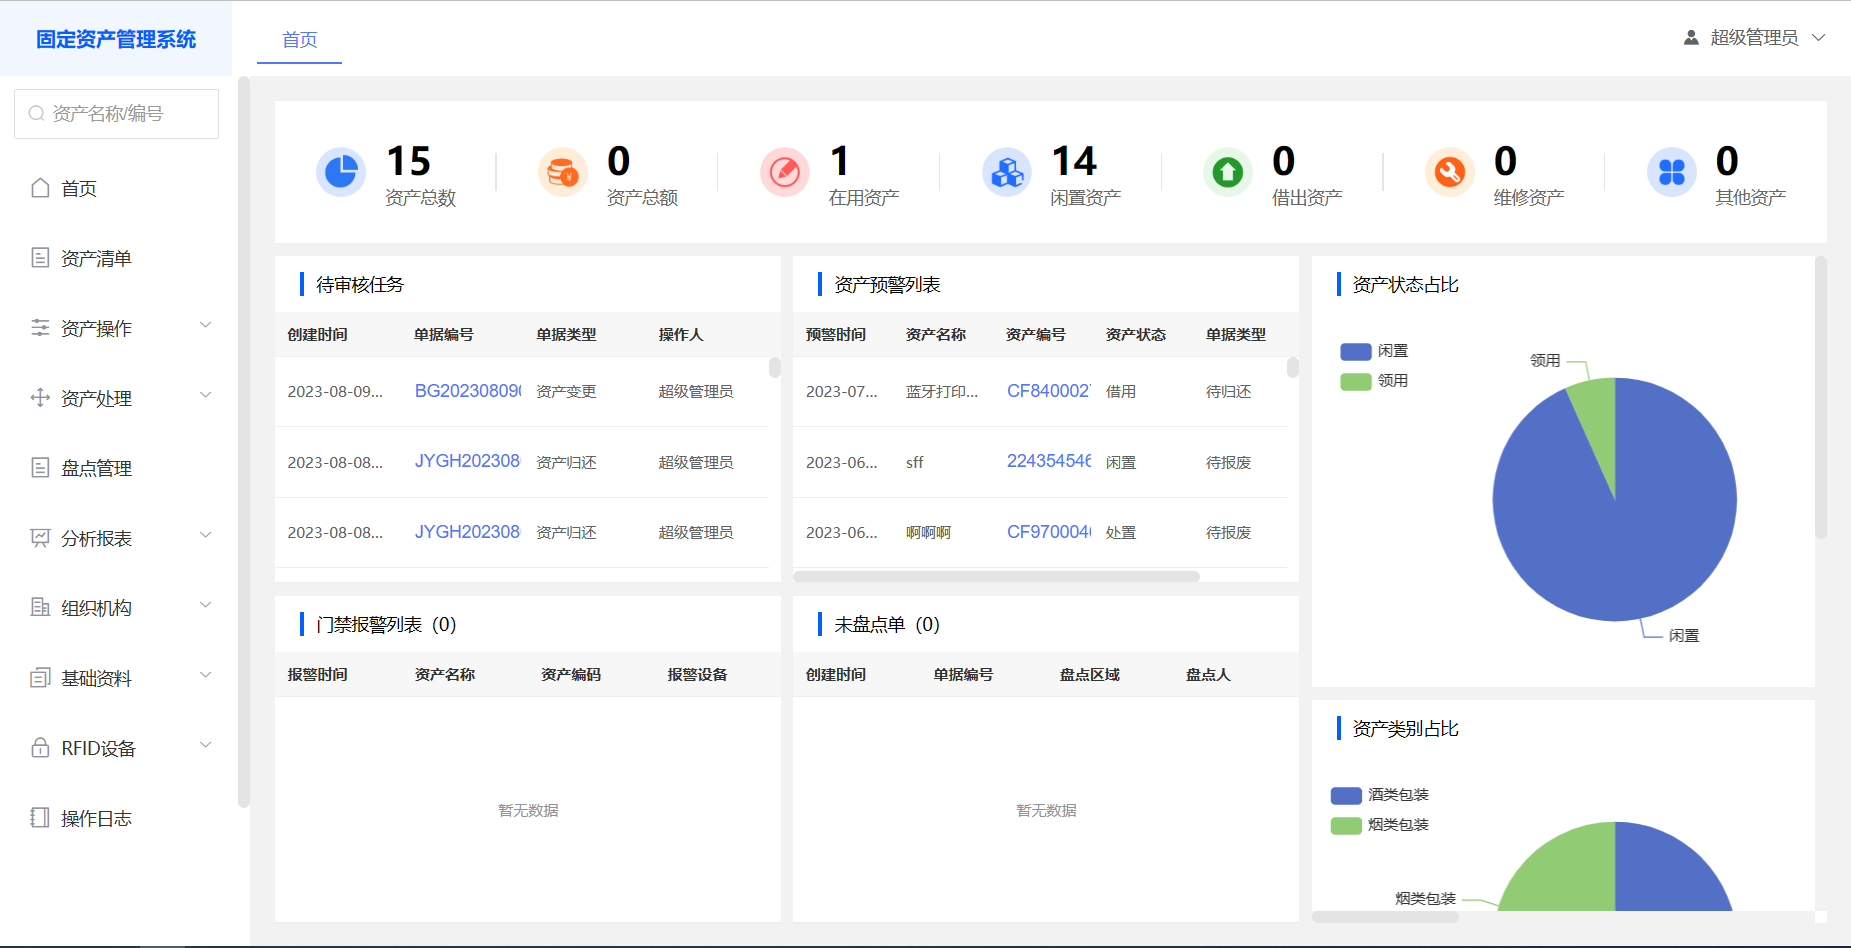Open asset link CF840002
Screen dimensions: 1851x948
pos(1049,391)
